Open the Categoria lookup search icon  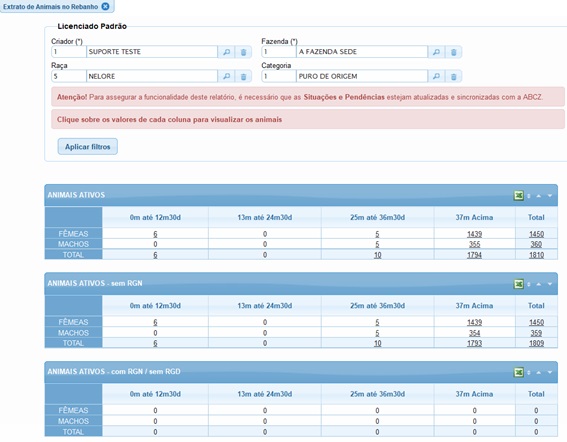click(x=436, y=76)
